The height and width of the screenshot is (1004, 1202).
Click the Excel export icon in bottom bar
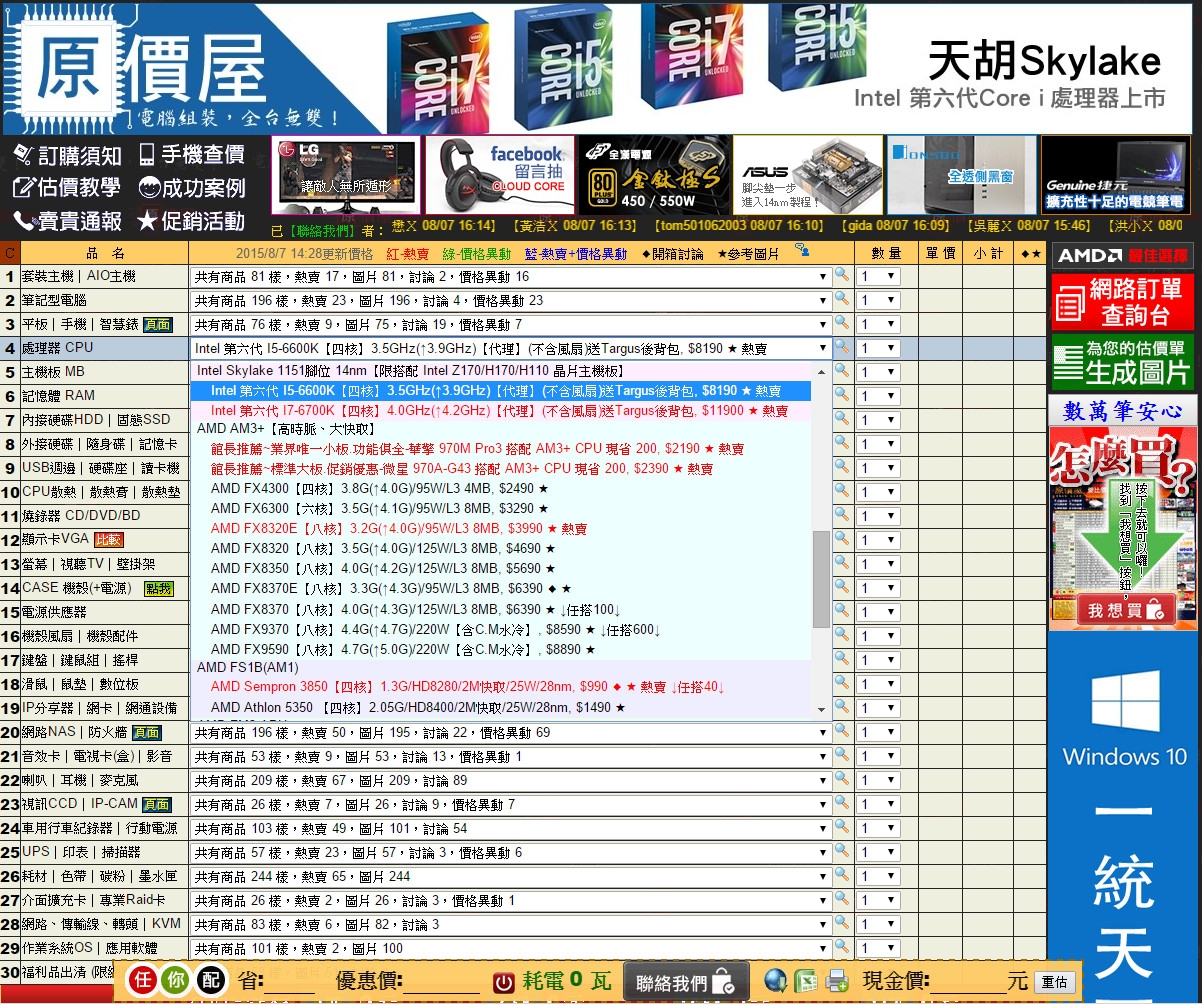coord(806,981)
